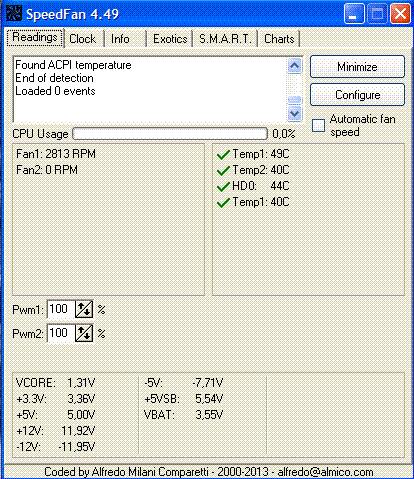
Task: Click the -5V -7,71V voltage reading
Action: pos(183,383)
